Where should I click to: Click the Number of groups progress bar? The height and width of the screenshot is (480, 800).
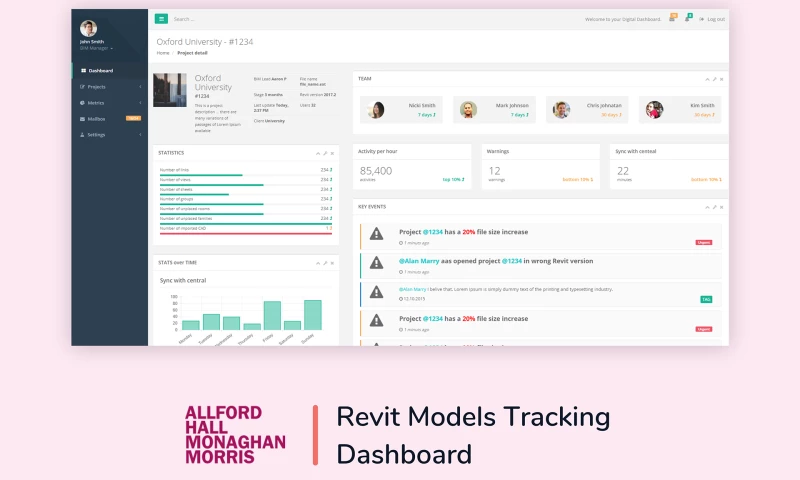(212, 204)
